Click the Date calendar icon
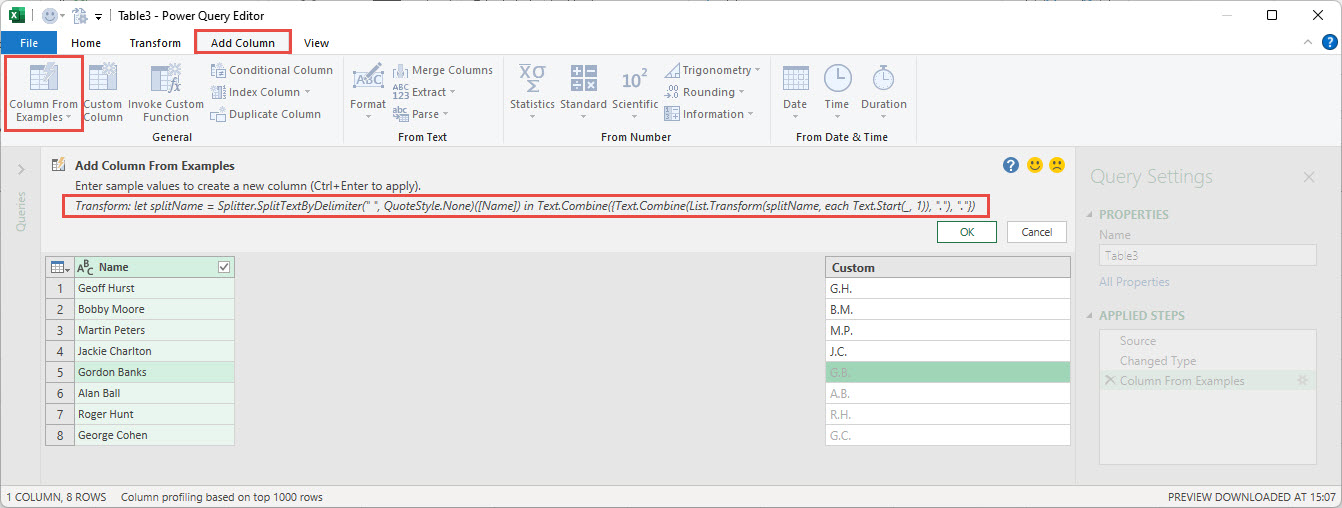 795,79
